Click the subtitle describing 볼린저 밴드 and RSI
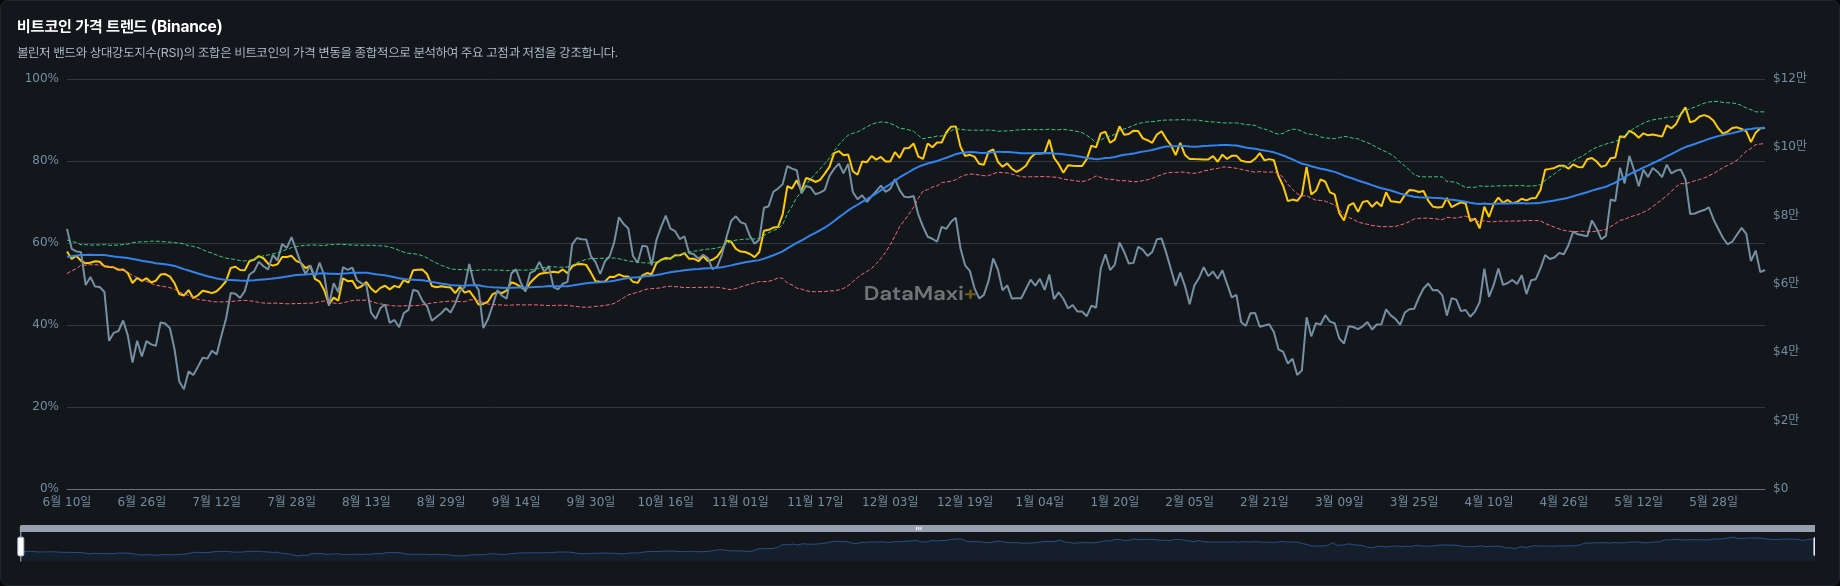The image size is (1840, 586). coord(317,52)
